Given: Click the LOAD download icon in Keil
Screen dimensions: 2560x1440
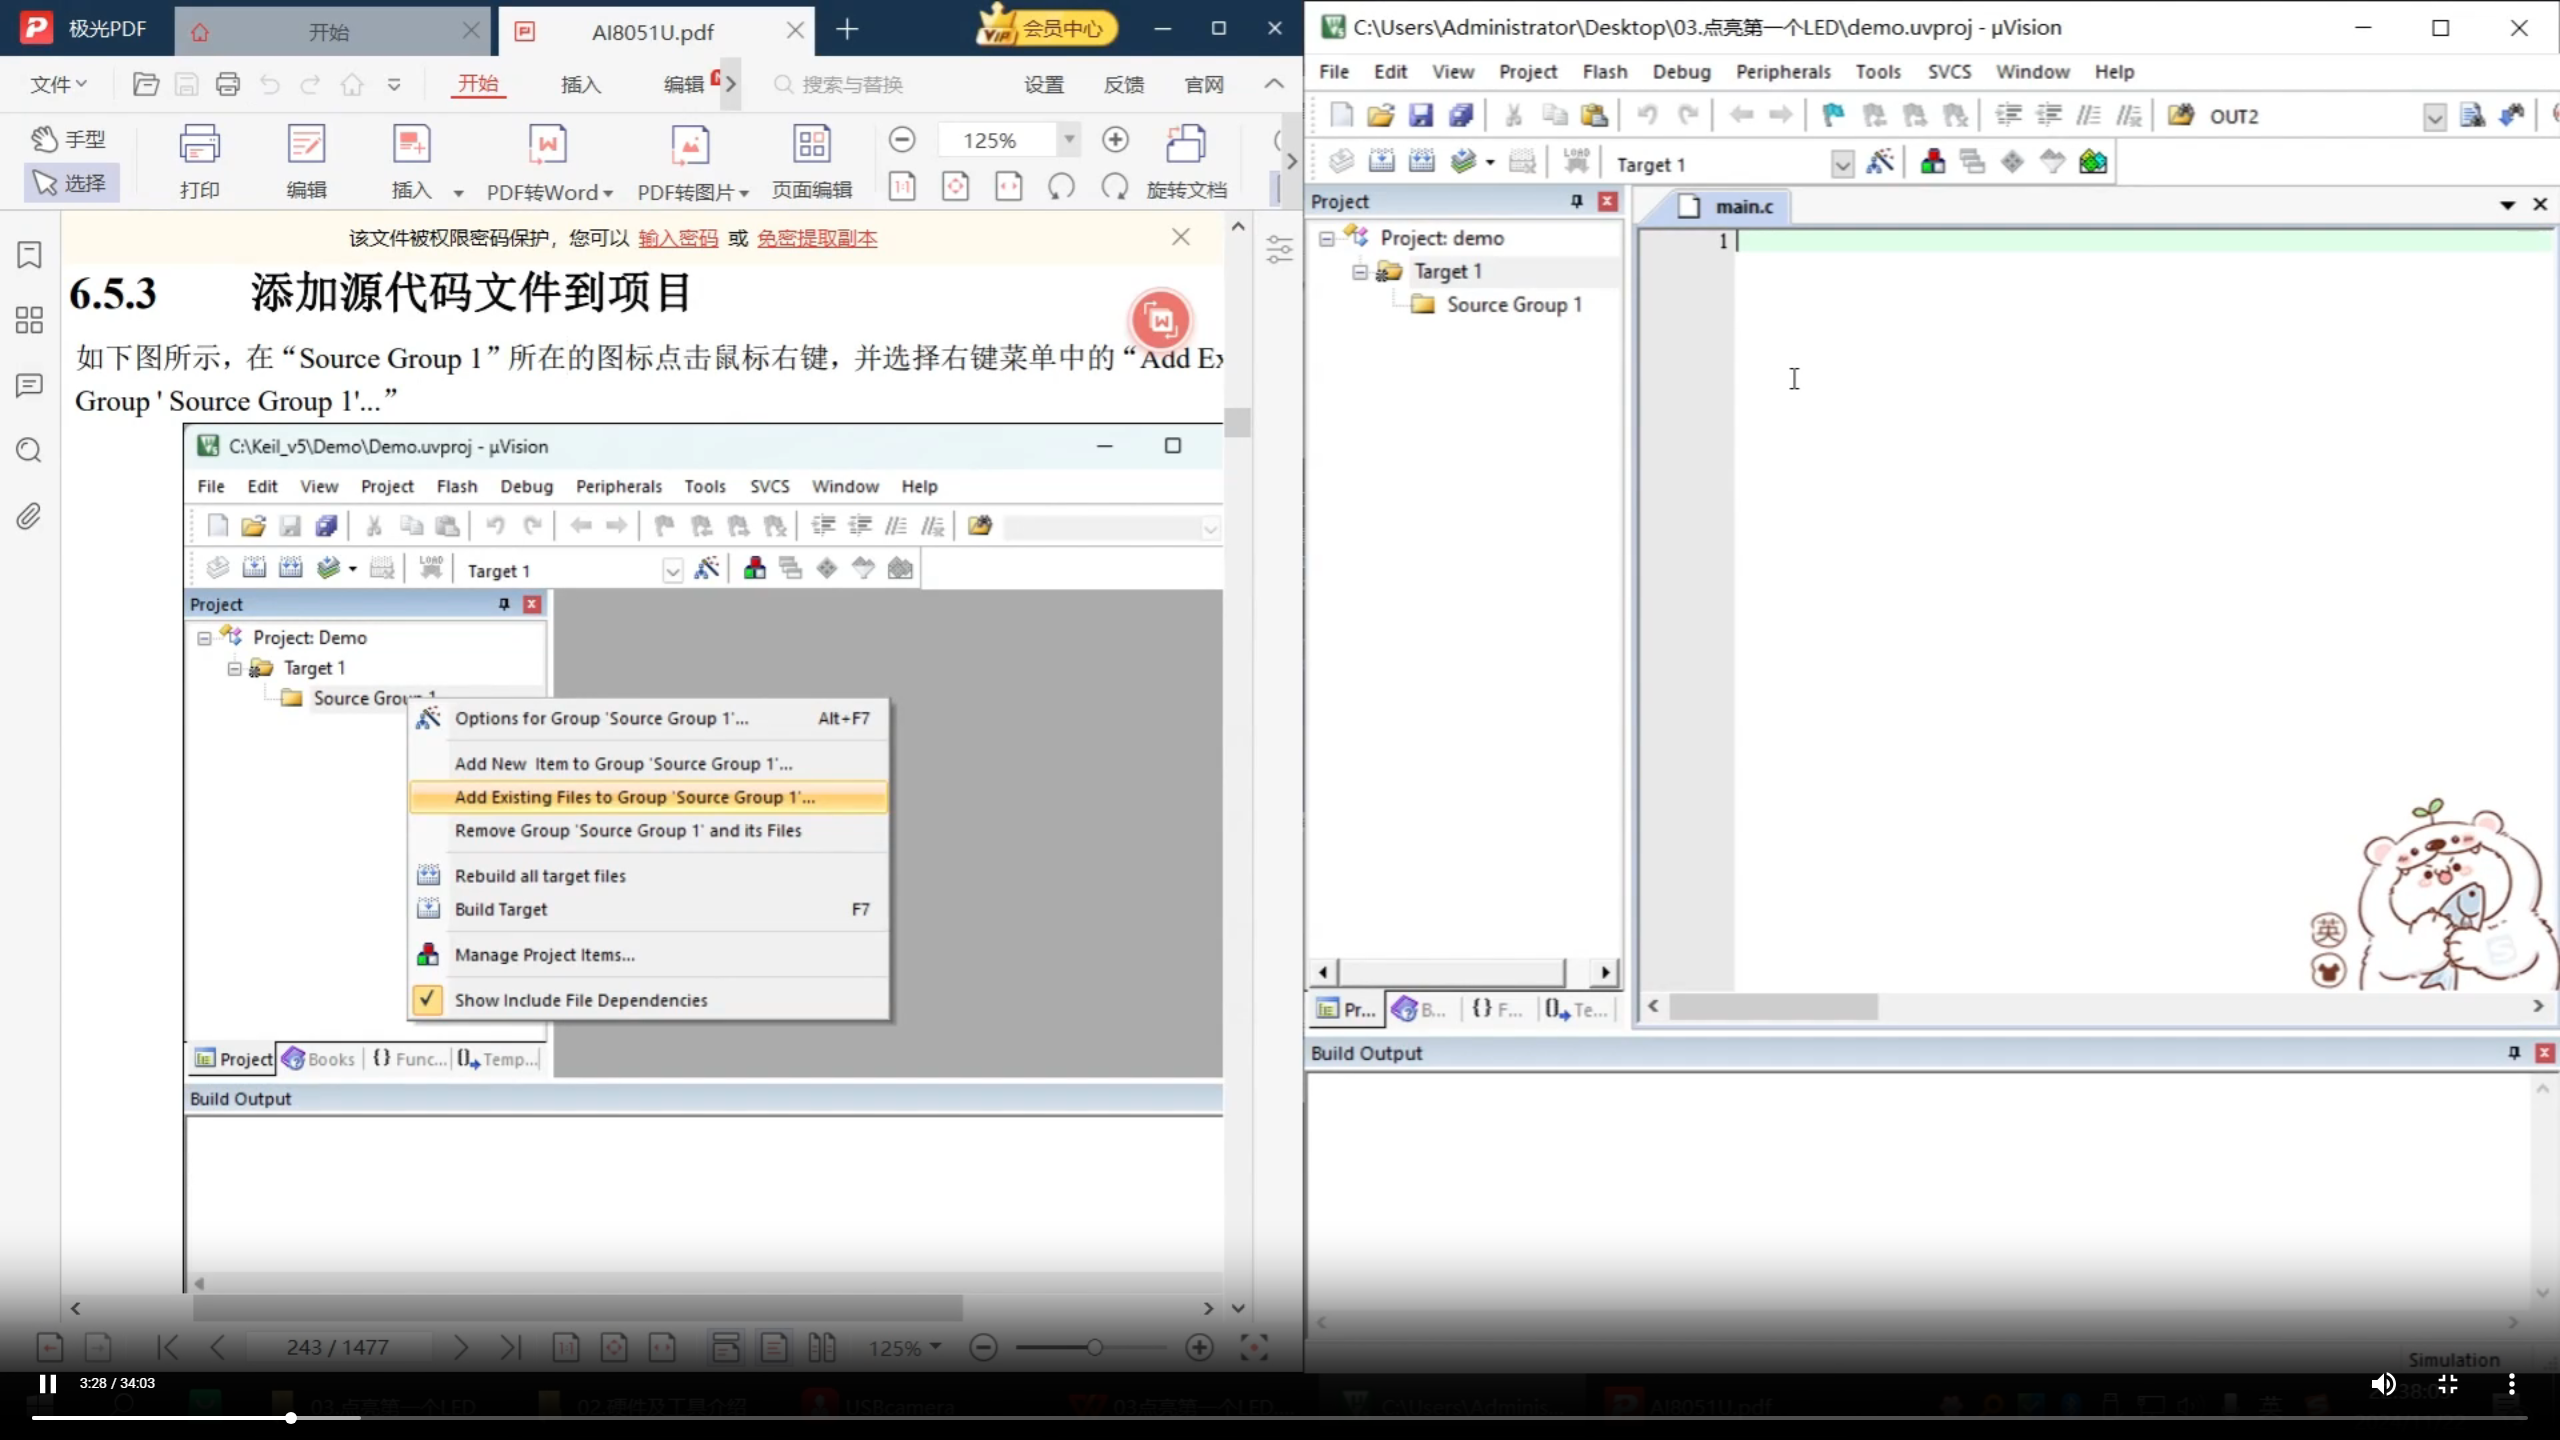Looking at the screenshot, I should [1577, 161].
